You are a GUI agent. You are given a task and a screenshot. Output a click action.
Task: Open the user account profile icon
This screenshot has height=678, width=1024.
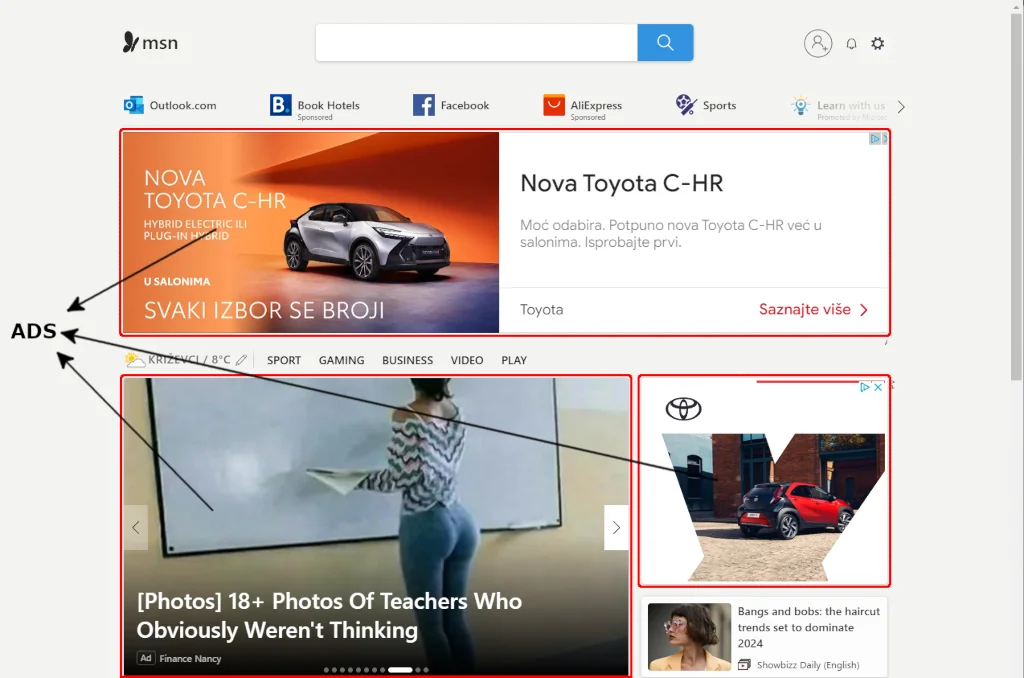tap(818, 43)
